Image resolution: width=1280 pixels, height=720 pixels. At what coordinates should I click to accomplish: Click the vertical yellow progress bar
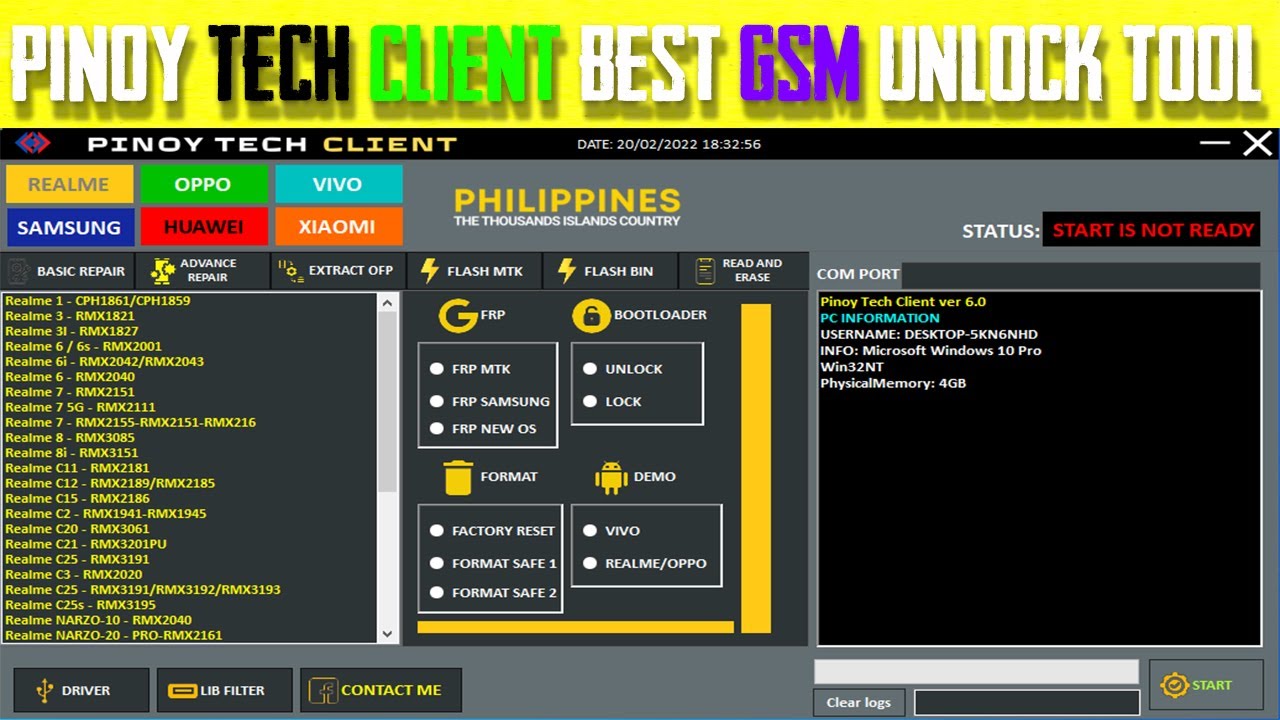756,468
